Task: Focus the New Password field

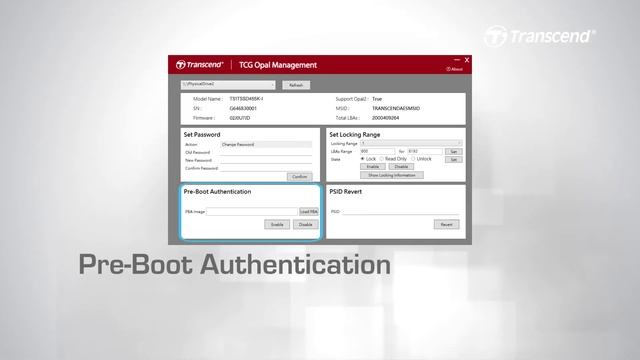Action: (266, 160)
